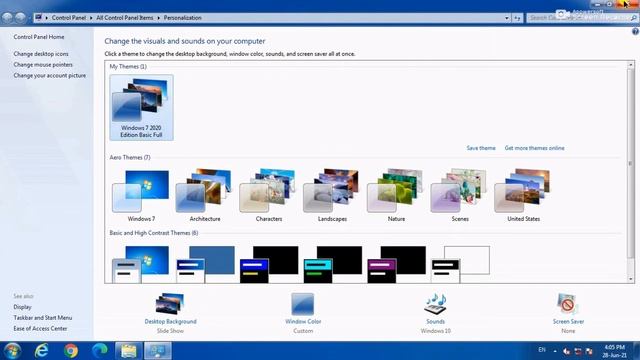Click the EN language indicator in tray

pos(542,350)
